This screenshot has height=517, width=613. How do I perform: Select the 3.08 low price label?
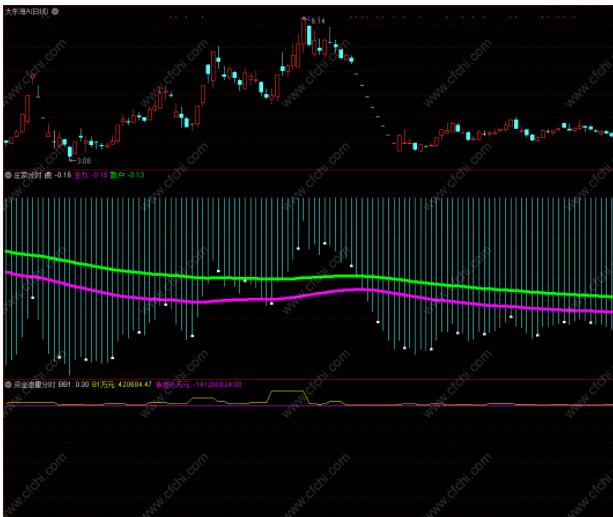[84, 161]
